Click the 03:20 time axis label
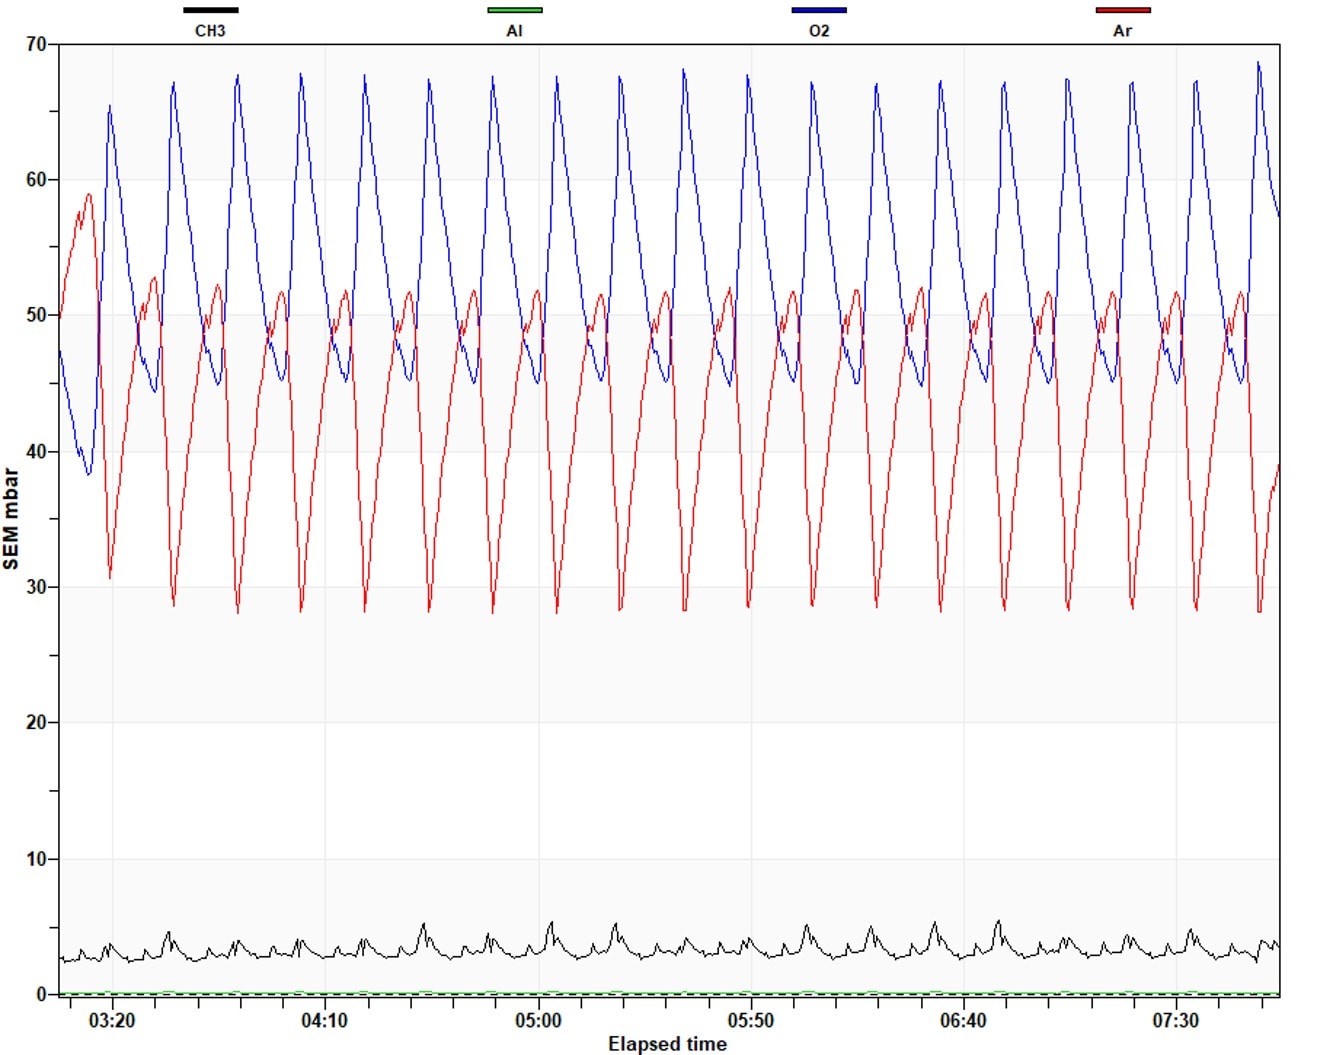This screenshot has width=1317, height=1055. (112, 1021)
